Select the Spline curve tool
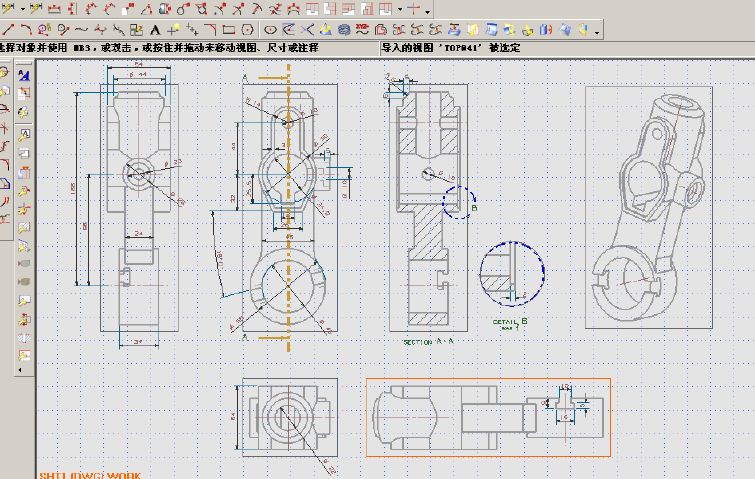The height and width of the screenshot is (479, 755). point(81,30)
